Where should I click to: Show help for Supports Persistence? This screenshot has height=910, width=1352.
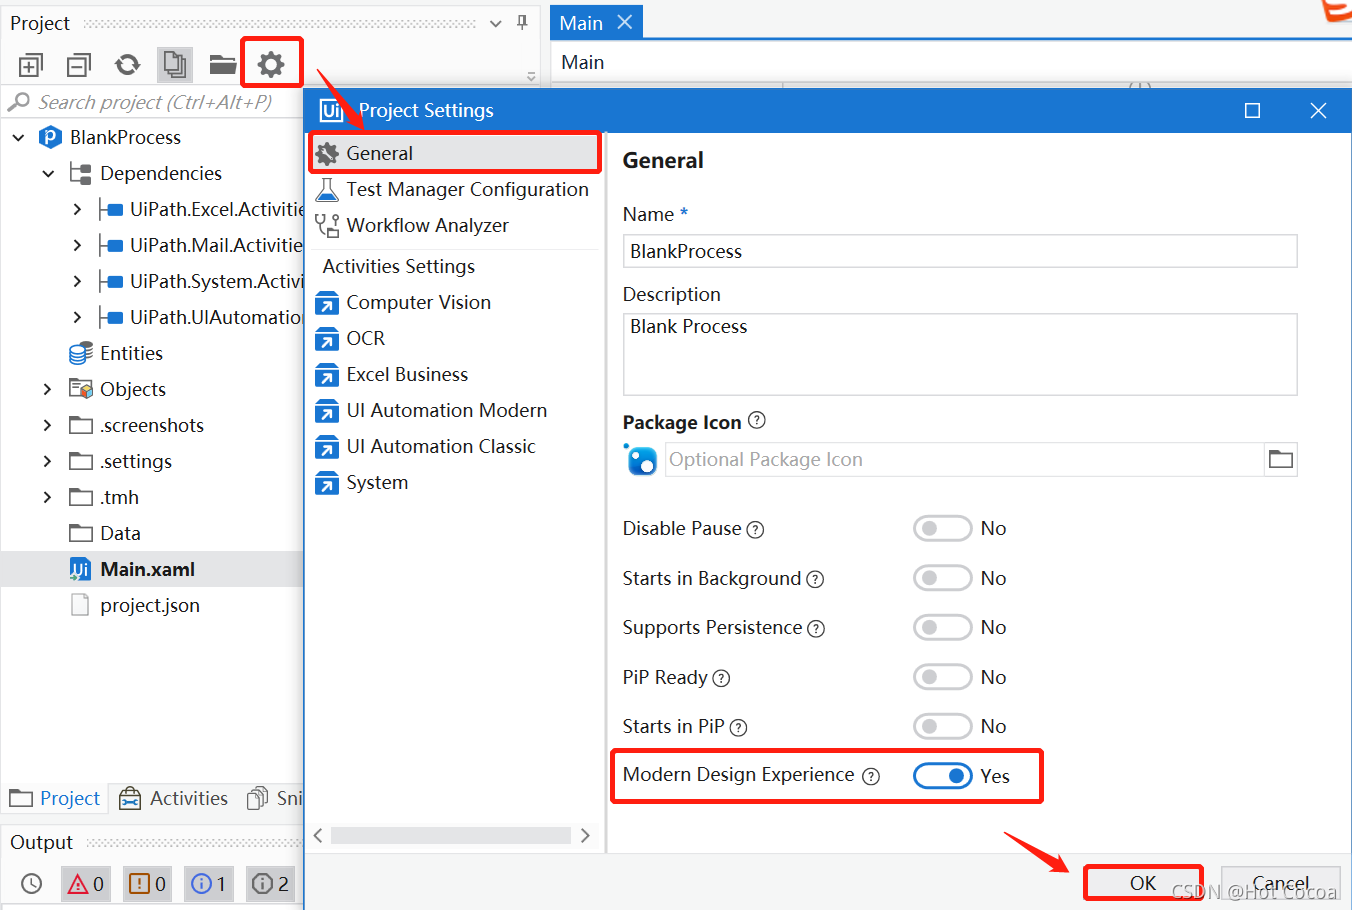point(816,629)
